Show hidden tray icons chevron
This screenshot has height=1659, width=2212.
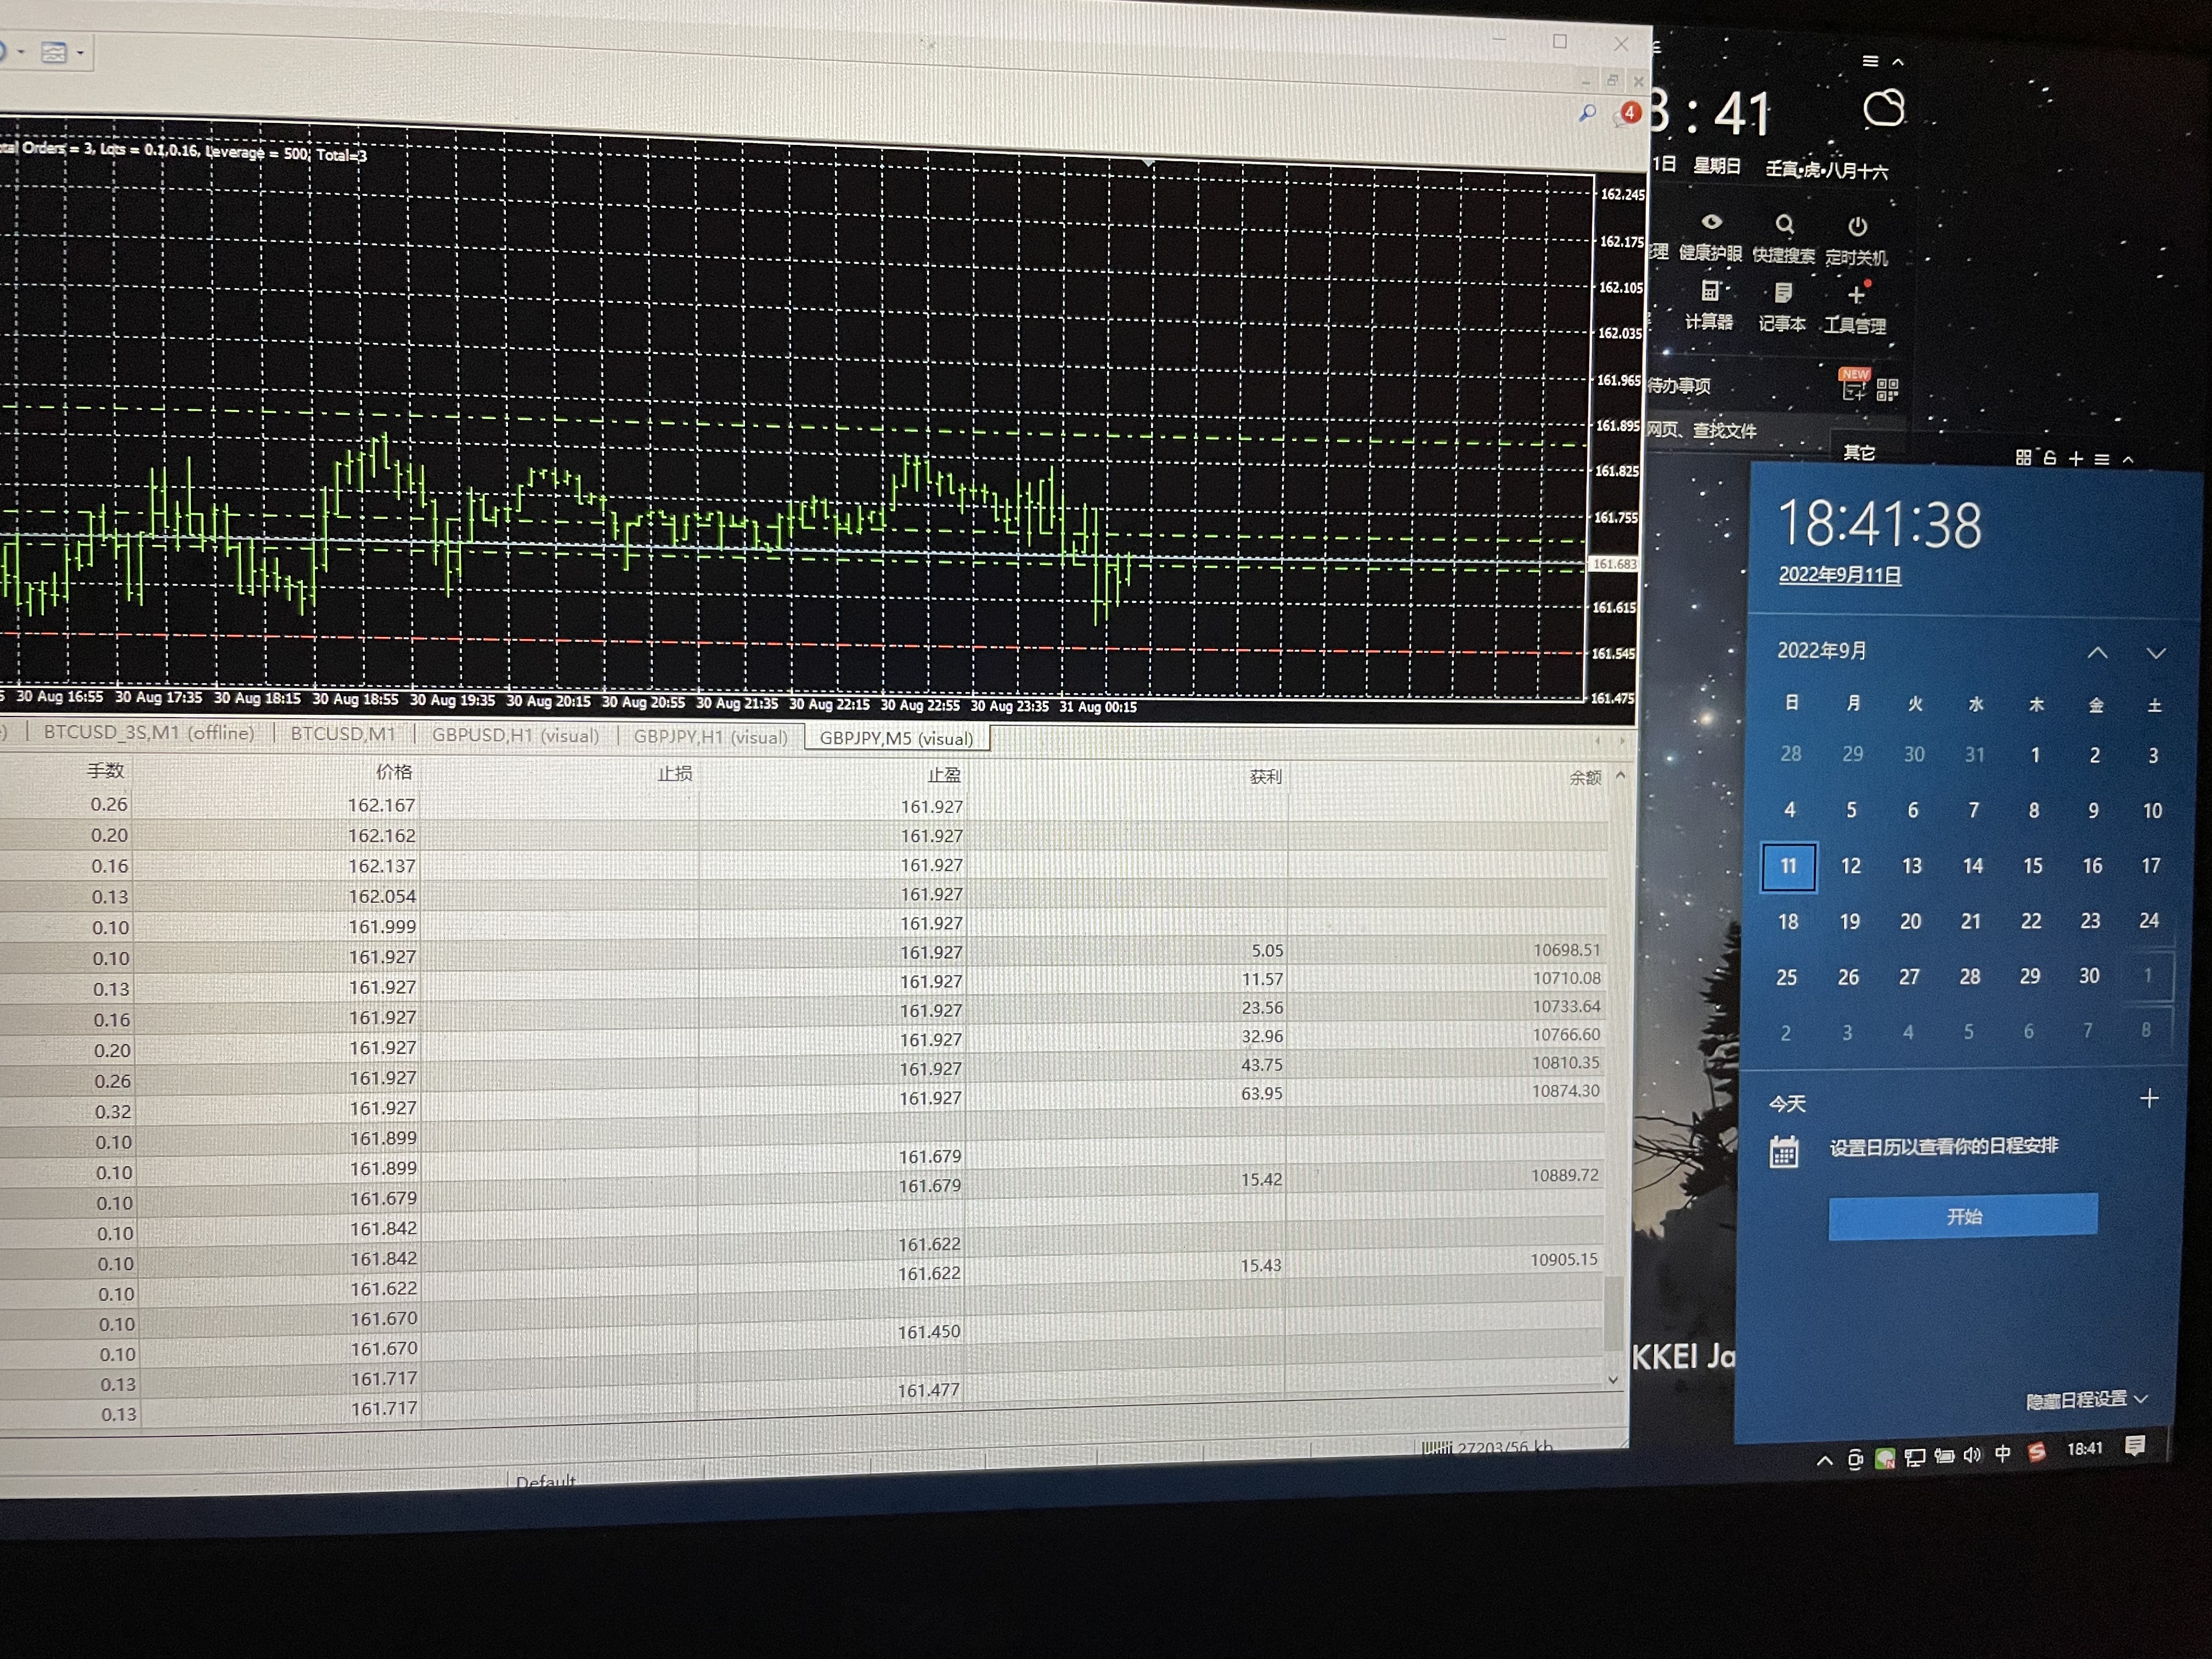click(x=1825, y=1460)
